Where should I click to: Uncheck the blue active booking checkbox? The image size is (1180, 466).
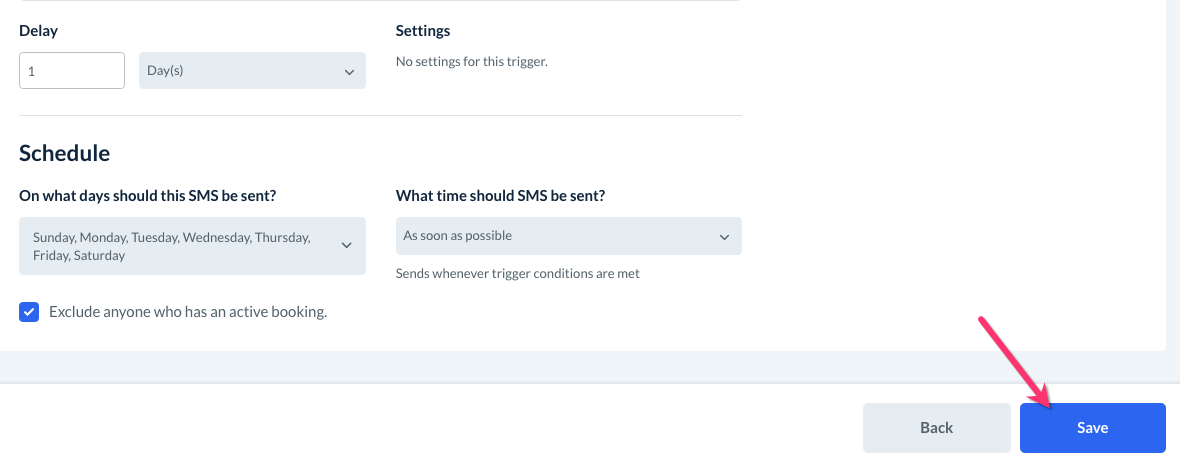[29, 312]
